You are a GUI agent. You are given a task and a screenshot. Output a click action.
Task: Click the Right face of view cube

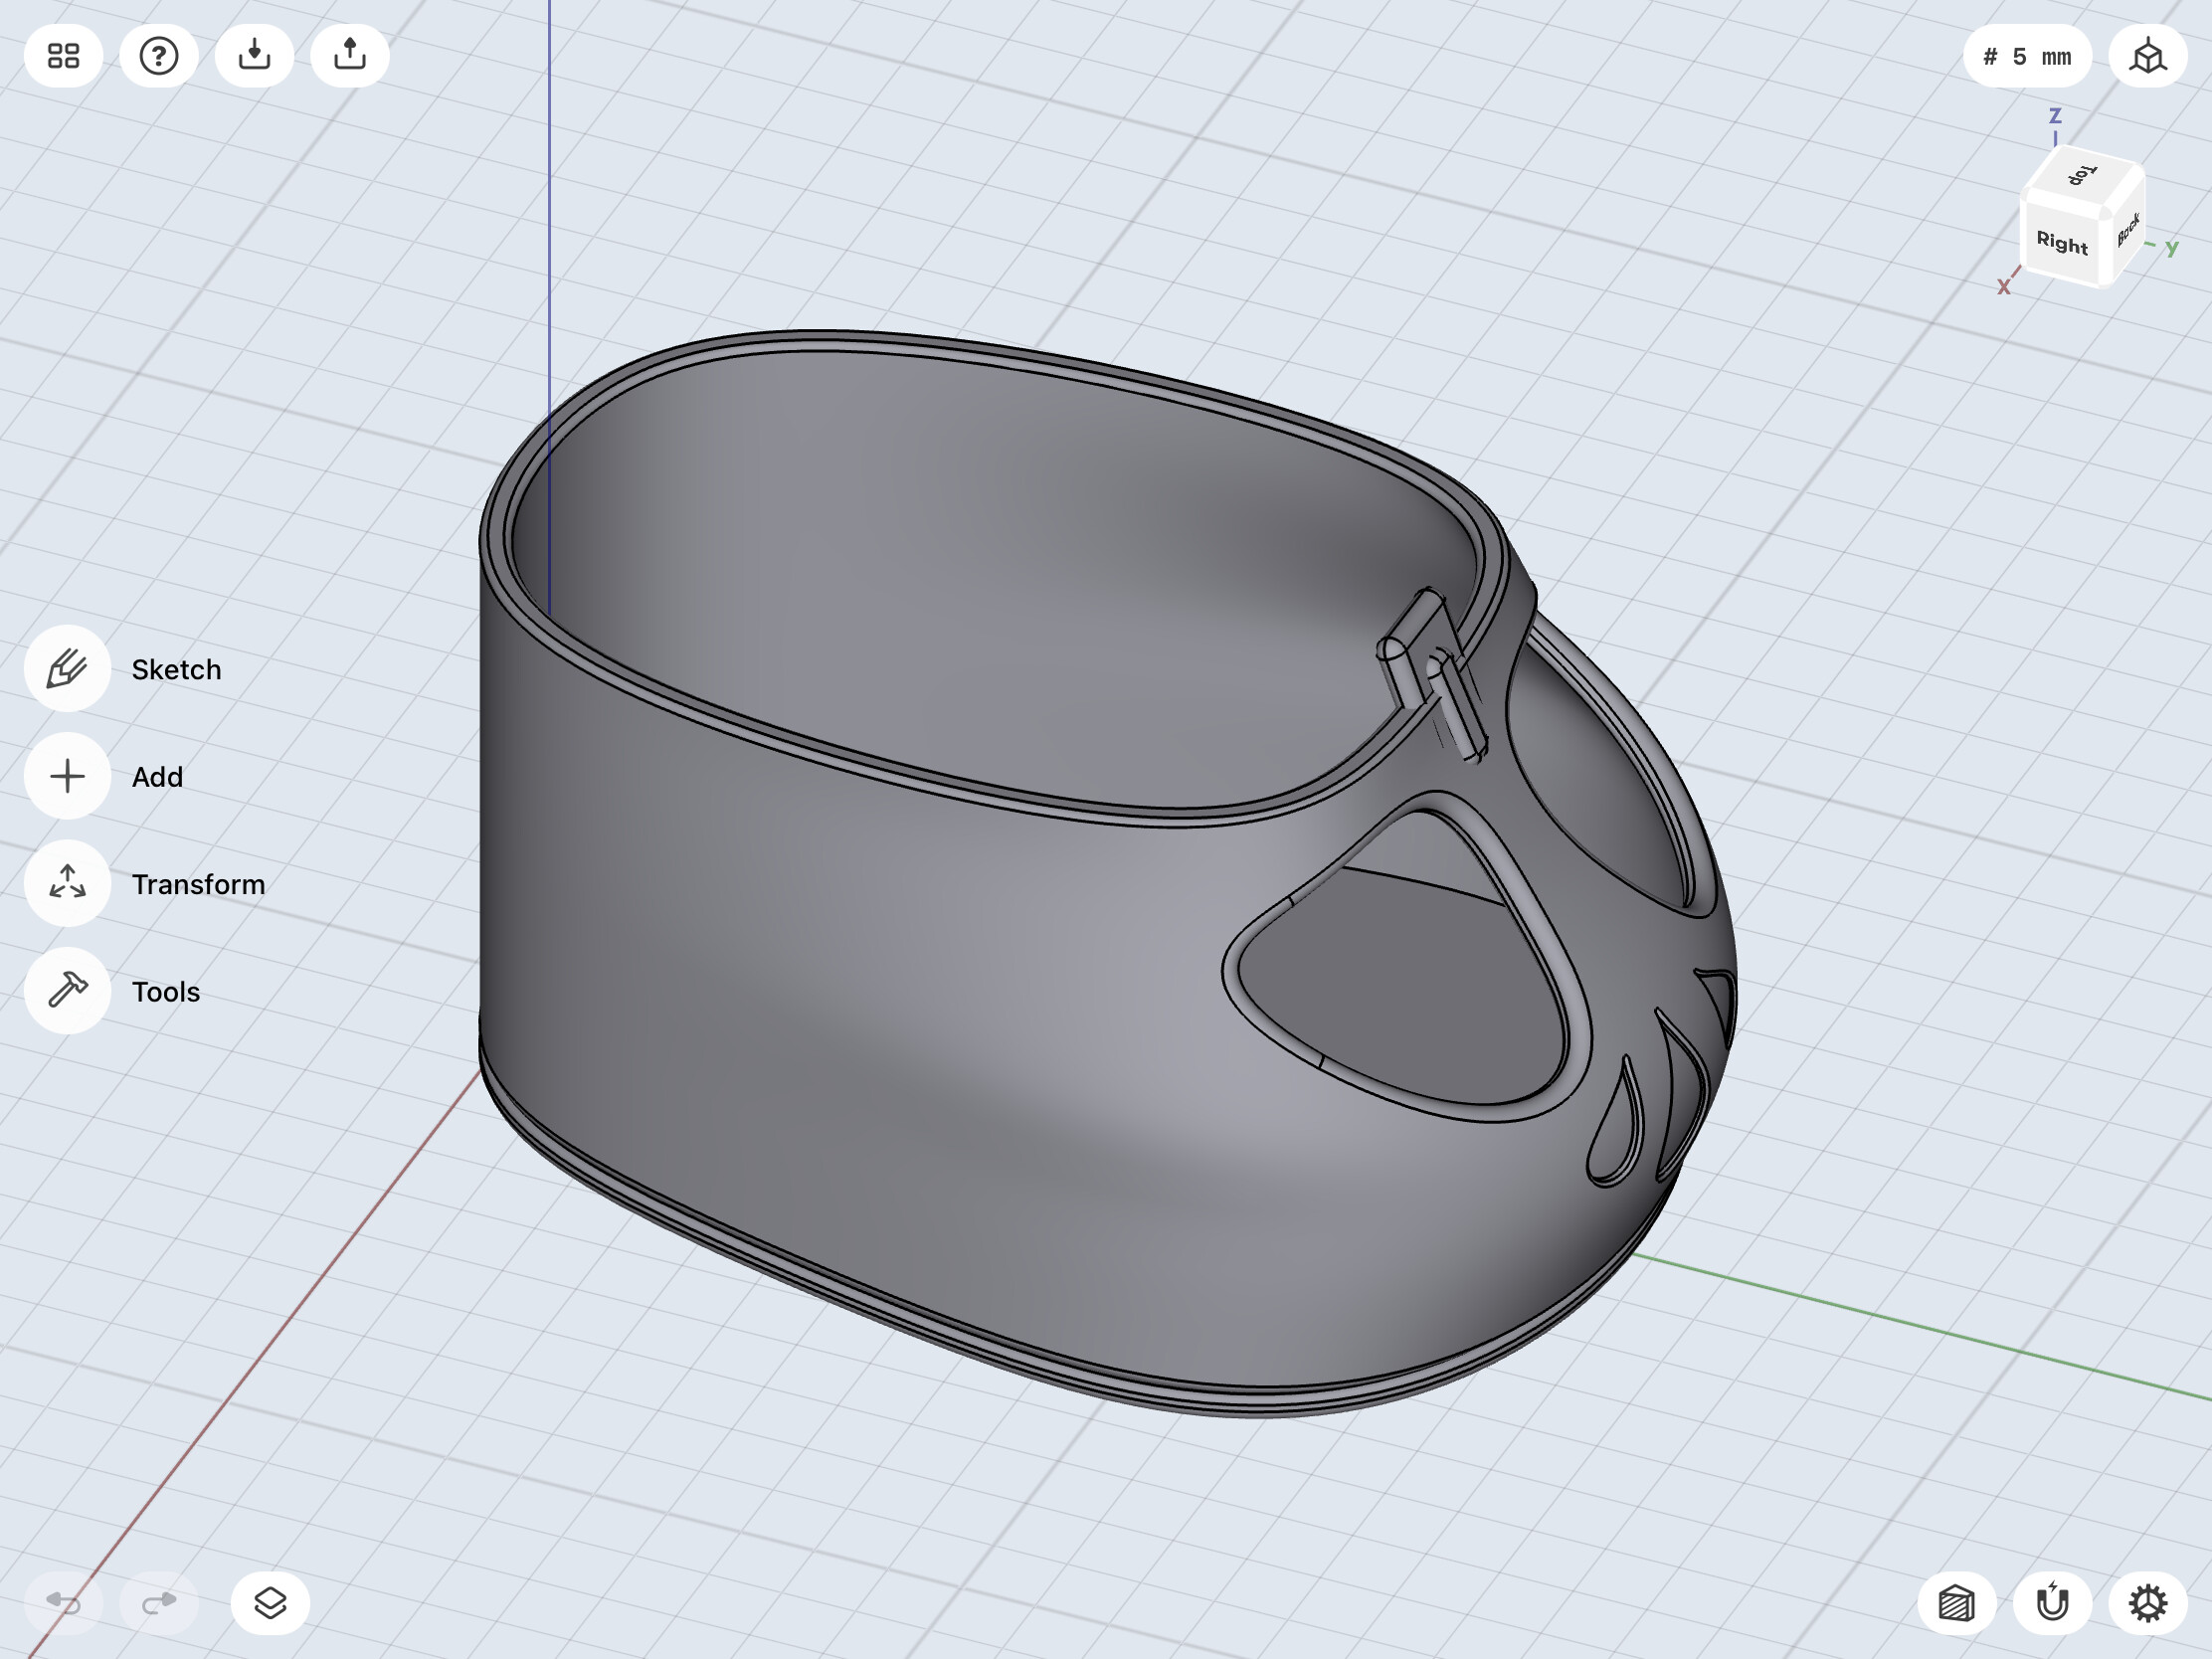[x=2062, y=242]
